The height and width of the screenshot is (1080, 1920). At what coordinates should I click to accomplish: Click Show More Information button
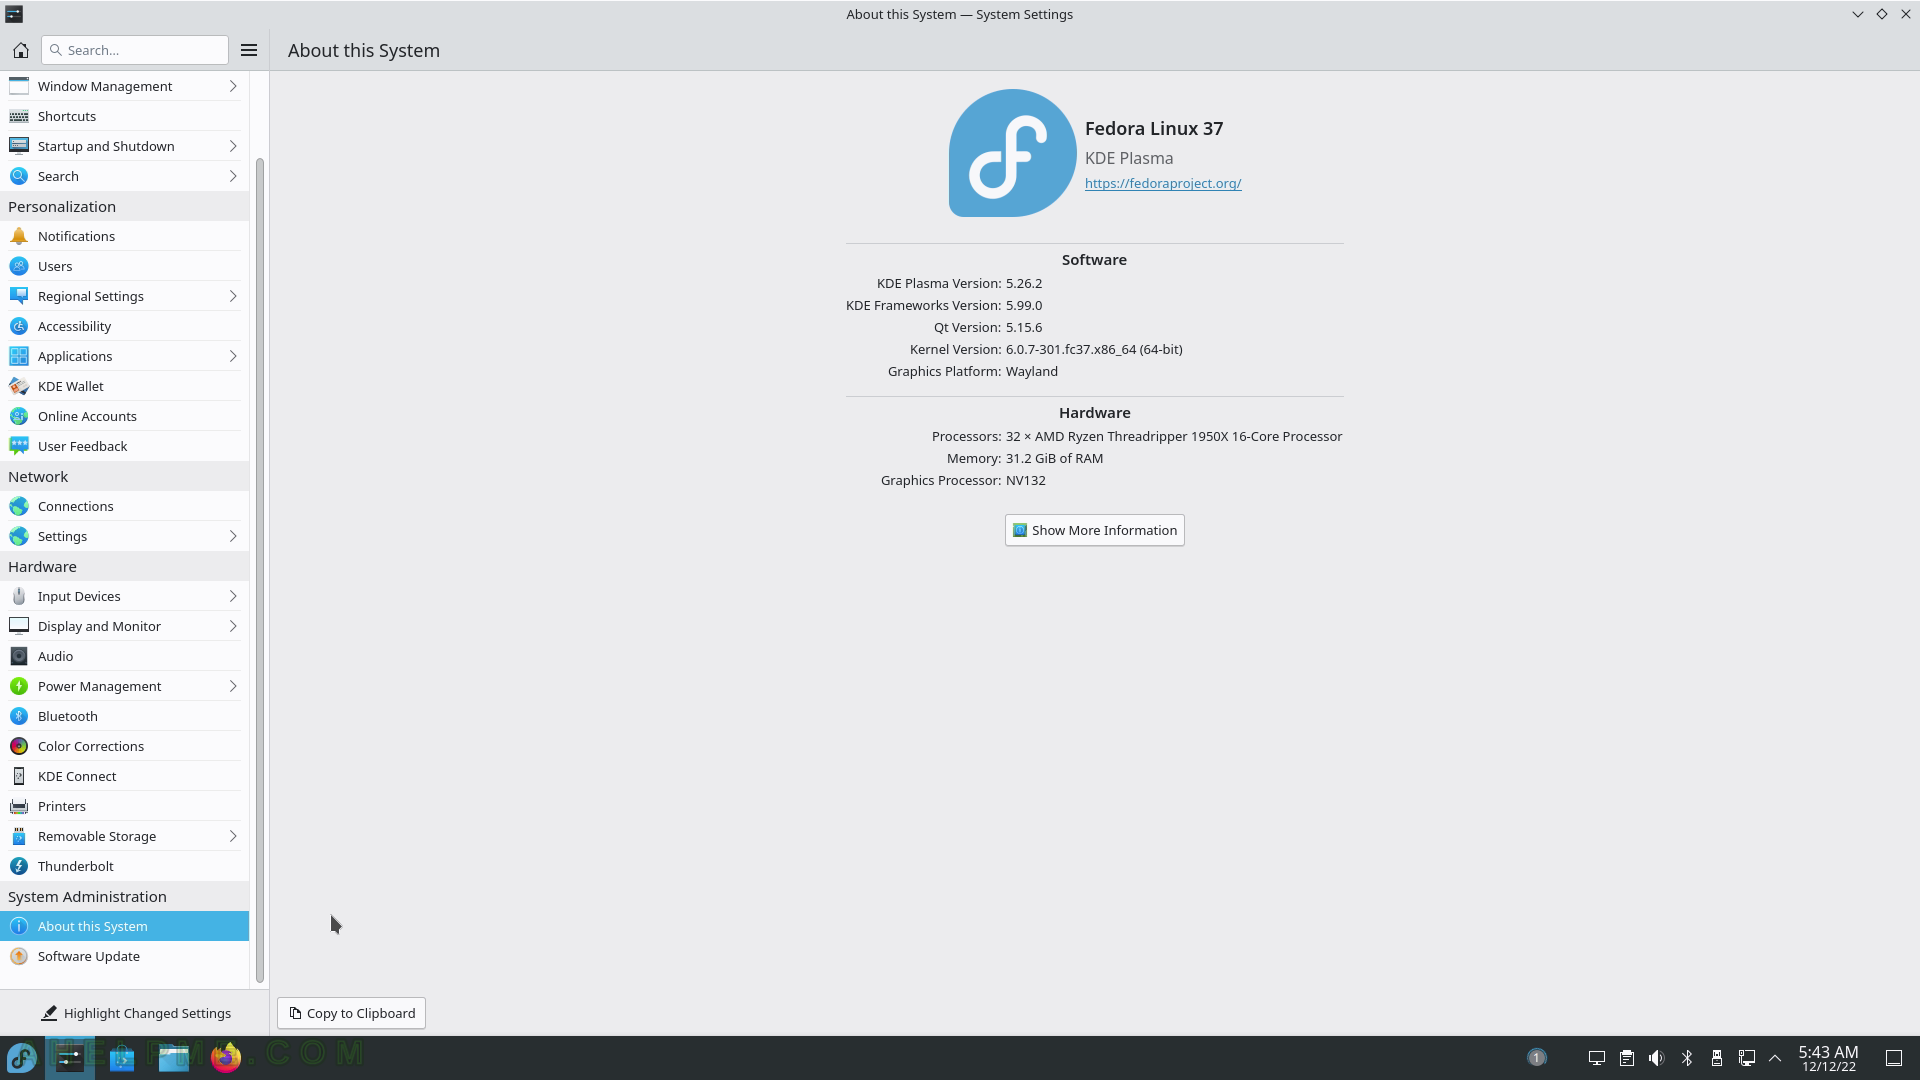point(1094,530)
